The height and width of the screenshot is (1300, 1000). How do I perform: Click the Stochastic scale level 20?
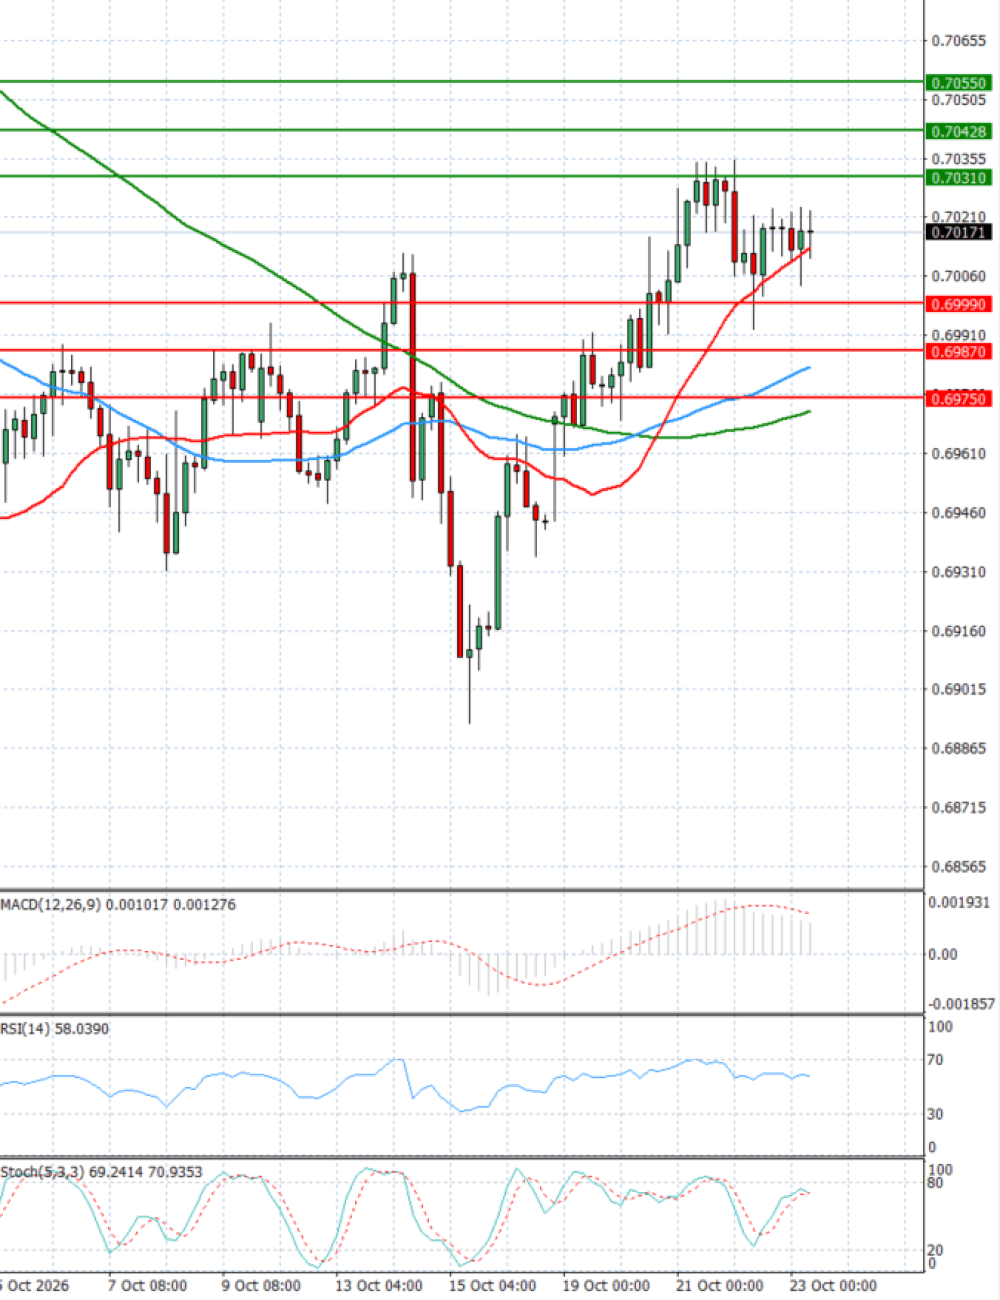(x=936, y=1250)
